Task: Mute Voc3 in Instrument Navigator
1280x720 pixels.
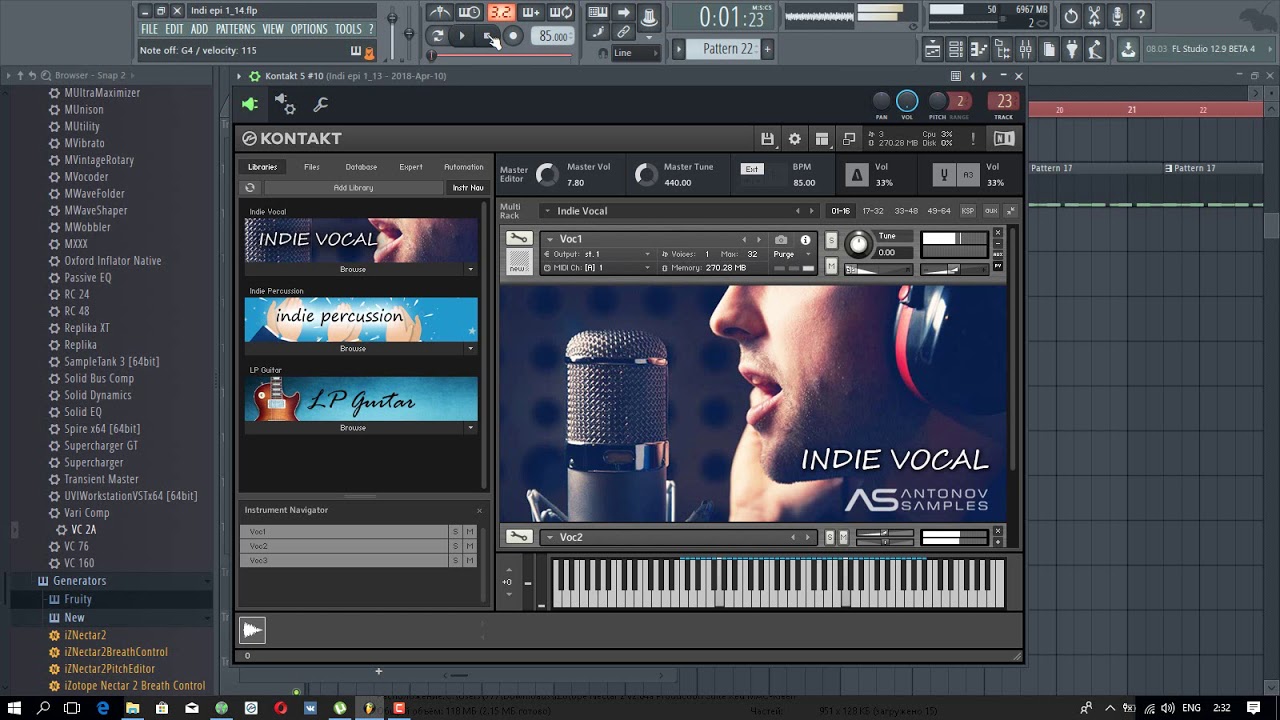Action: click(x=469, y=561)
